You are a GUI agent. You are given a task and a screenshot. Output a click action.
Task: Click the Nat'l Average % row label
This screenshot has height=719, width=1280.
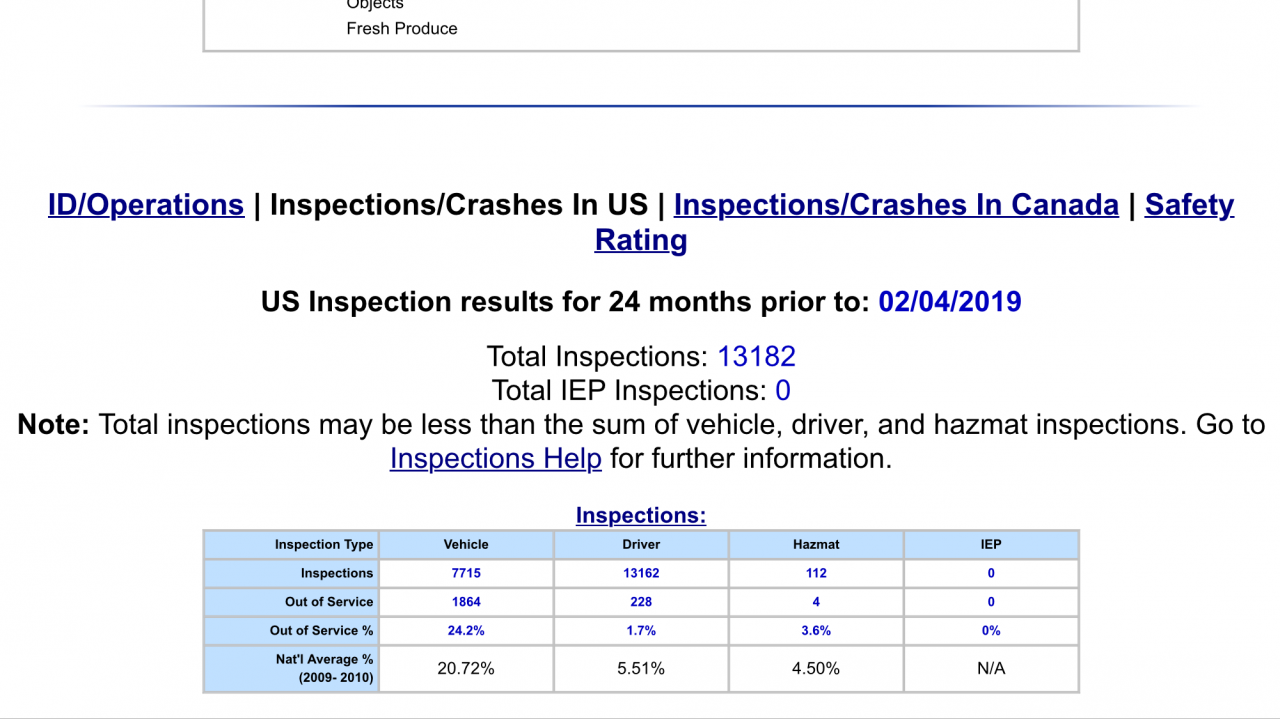tap(325, 660)
